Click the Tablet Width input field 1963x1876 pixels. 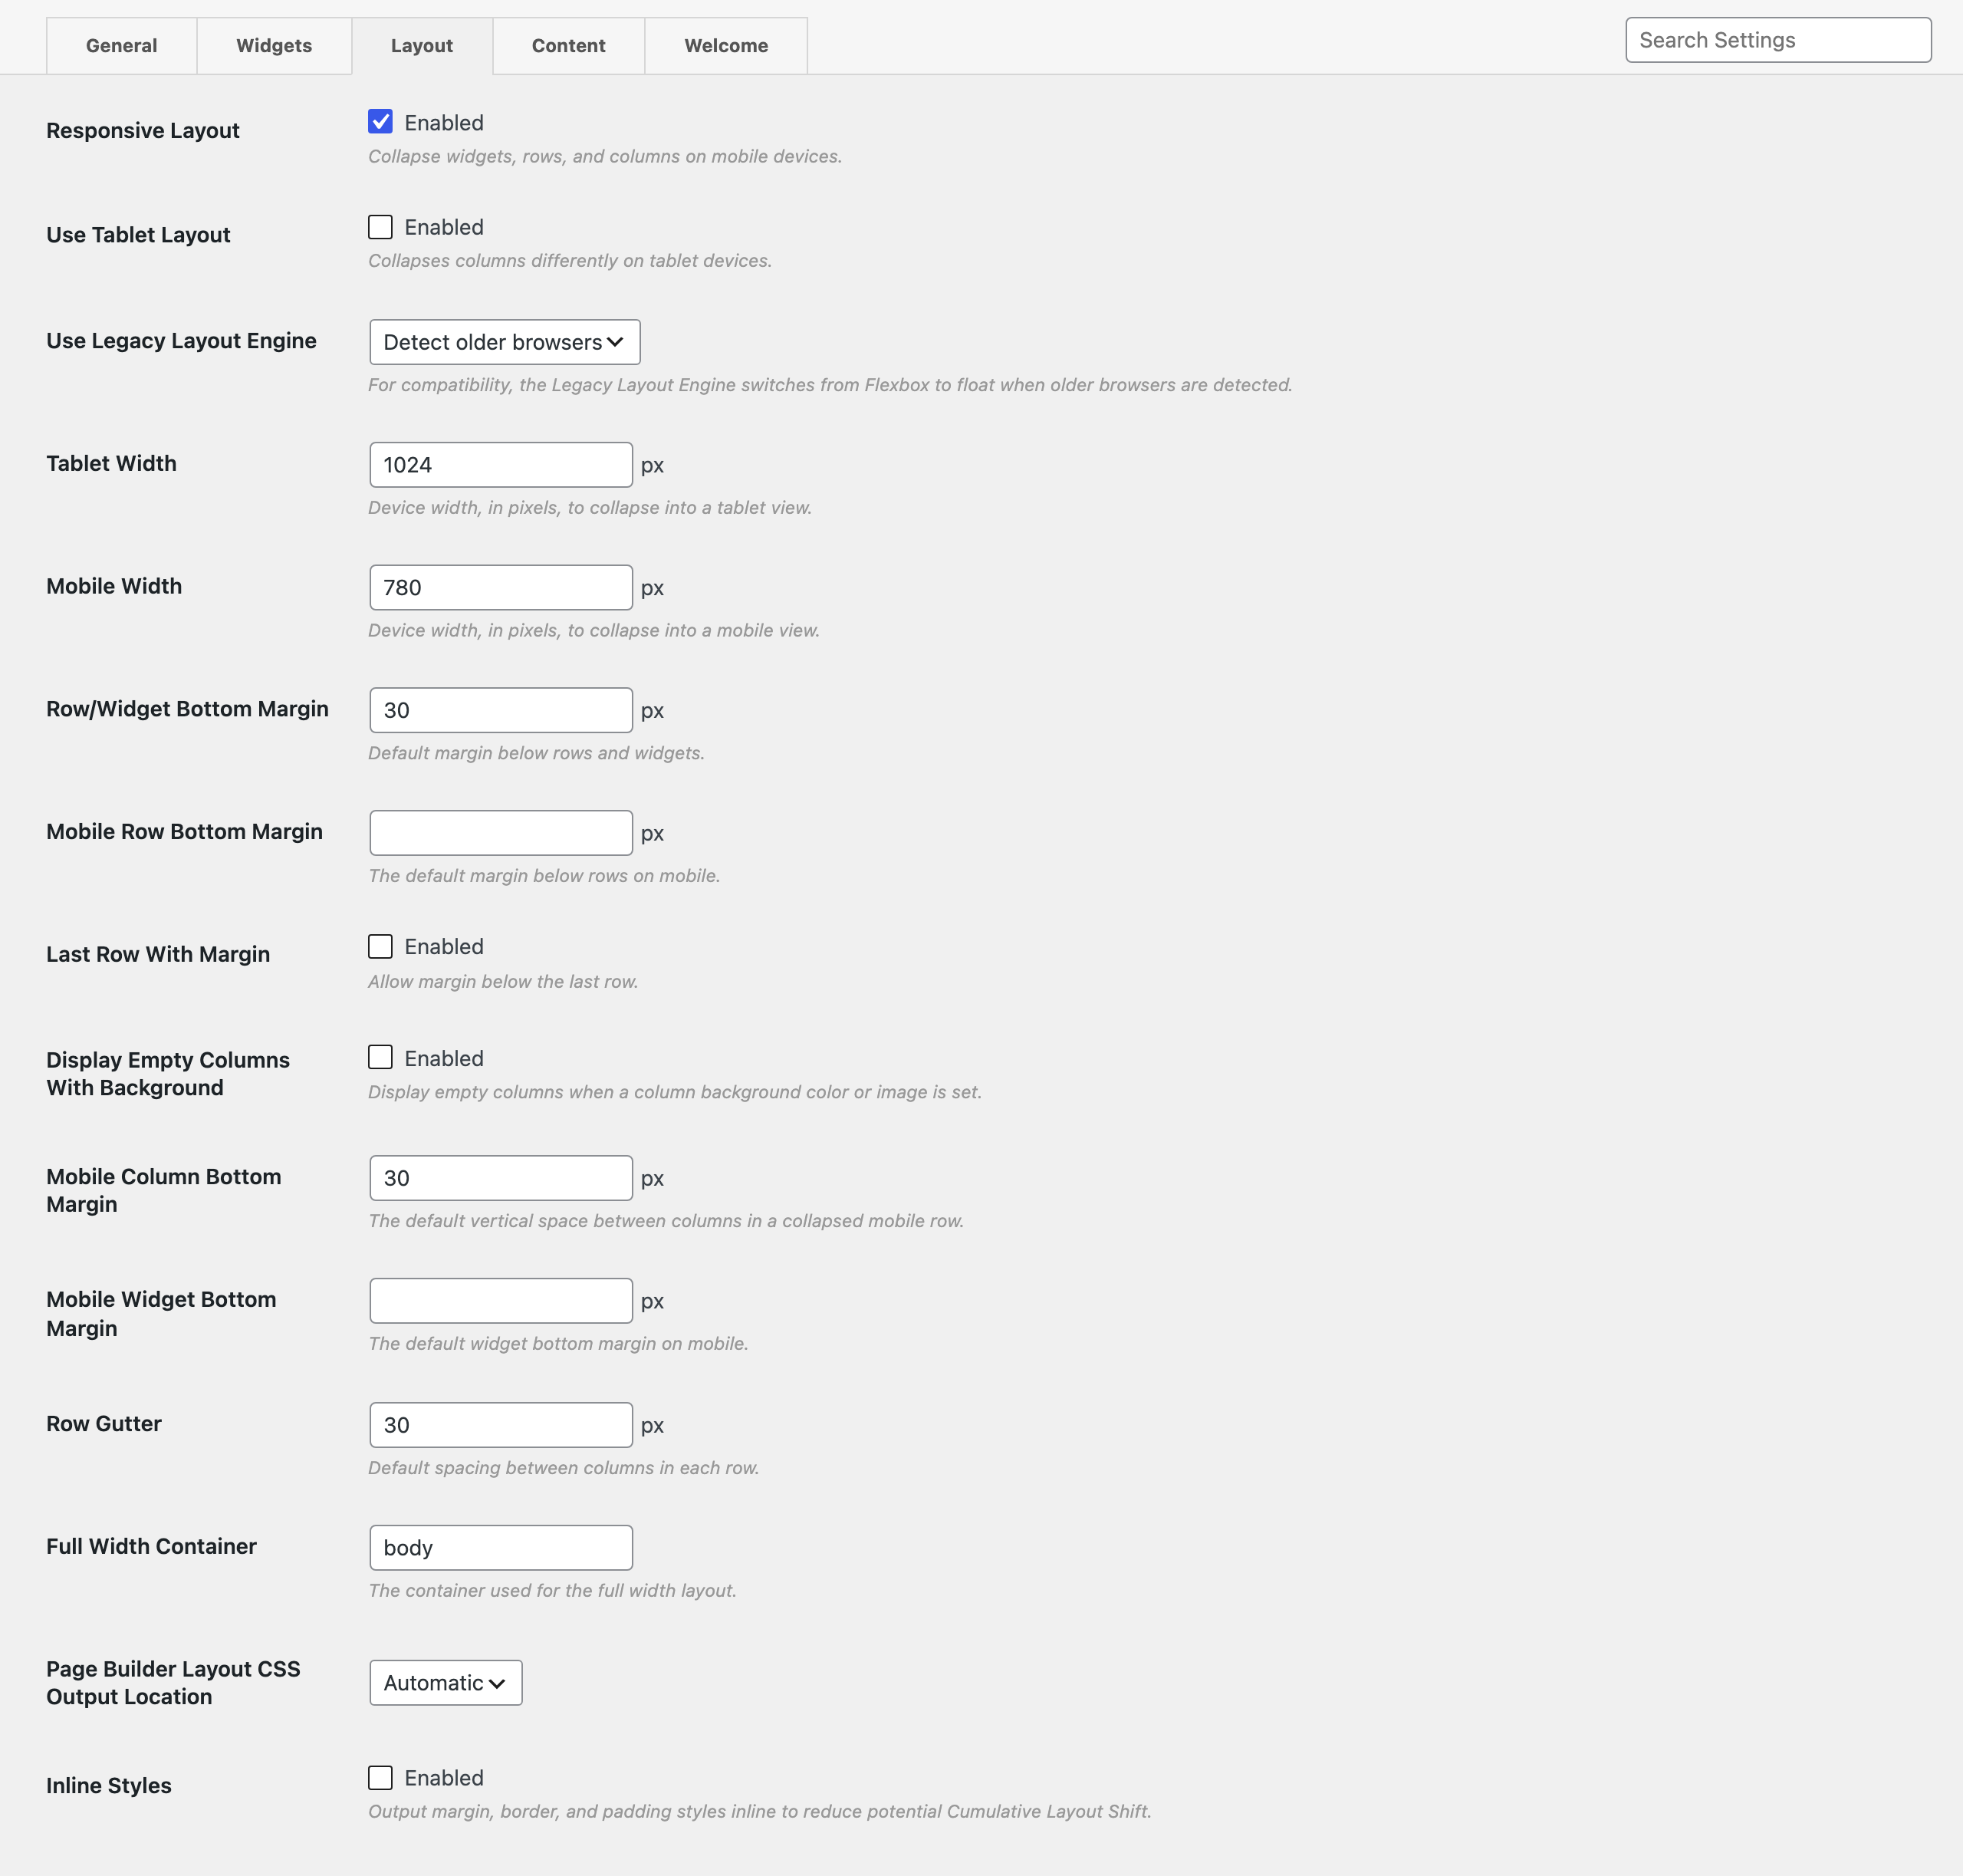click(x=501, y=465)
